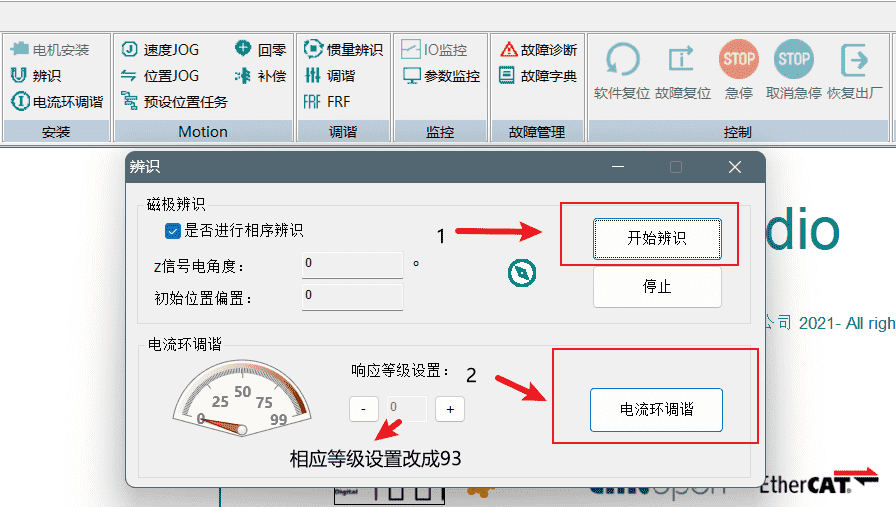Click the 开始辨识 start button
Viewport: 896px width, 507px height.
(x=656, y=238)
